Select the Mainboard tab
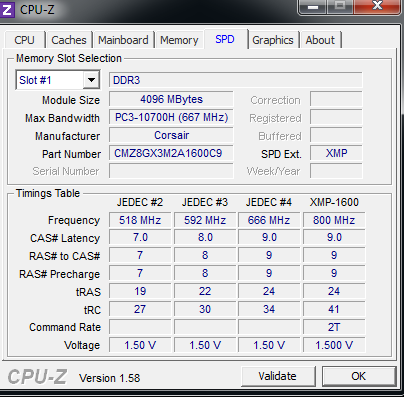Image resolution: width=404 pixels, height=397 pixels. [123, 40]
